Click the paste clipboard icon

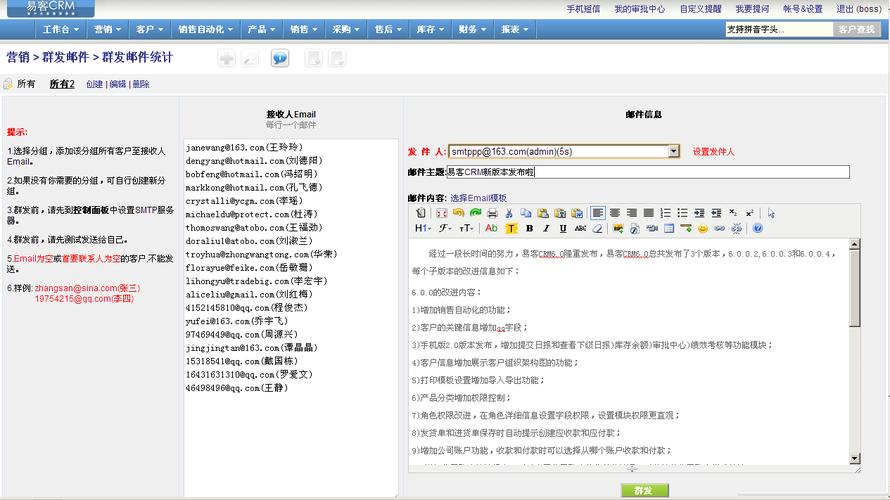click(x=543, y=213)
